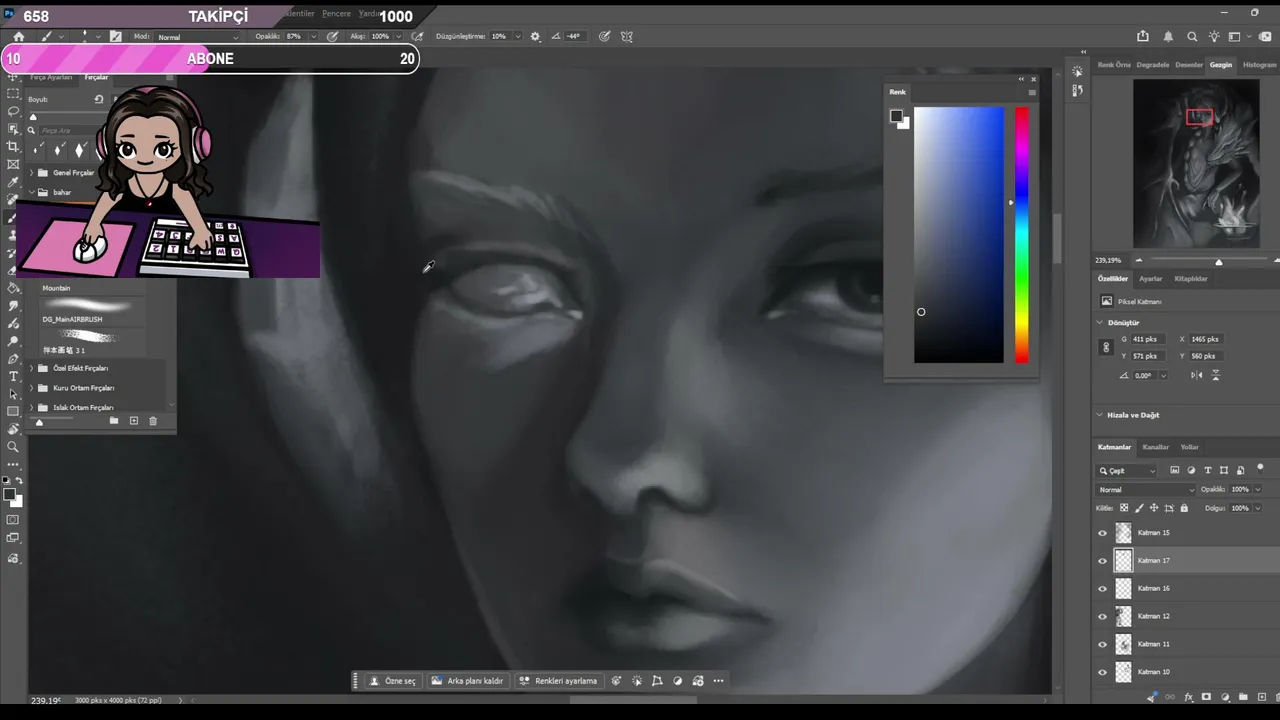Select the Type tool
This screenshot has height=720, width=1280.
coord(13,376)
